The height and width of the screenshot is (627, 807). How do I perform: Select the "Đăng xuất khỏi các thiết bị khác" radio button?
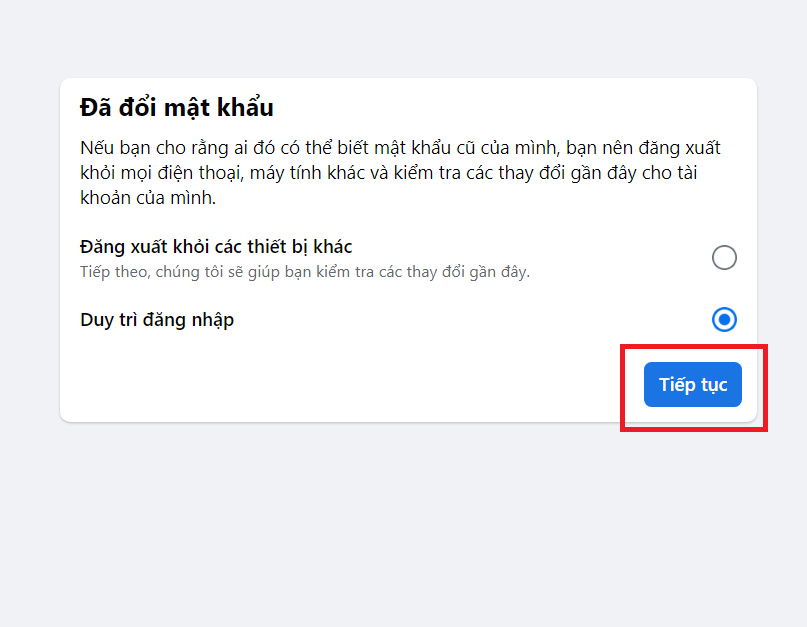724,257
